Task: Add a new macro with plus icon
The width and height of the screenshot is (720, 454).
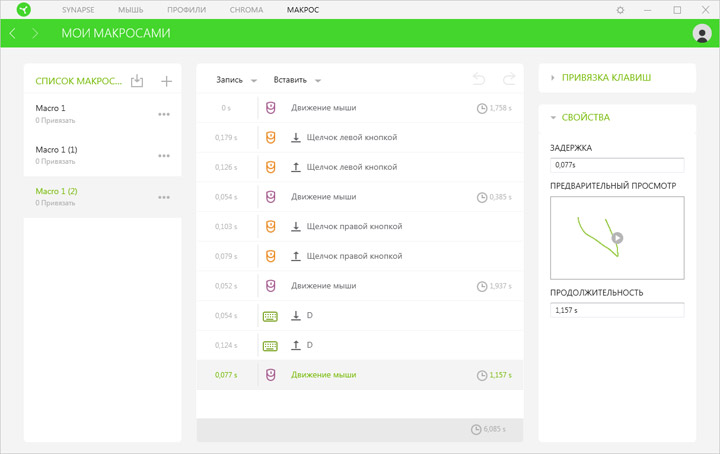Action: 166,81
